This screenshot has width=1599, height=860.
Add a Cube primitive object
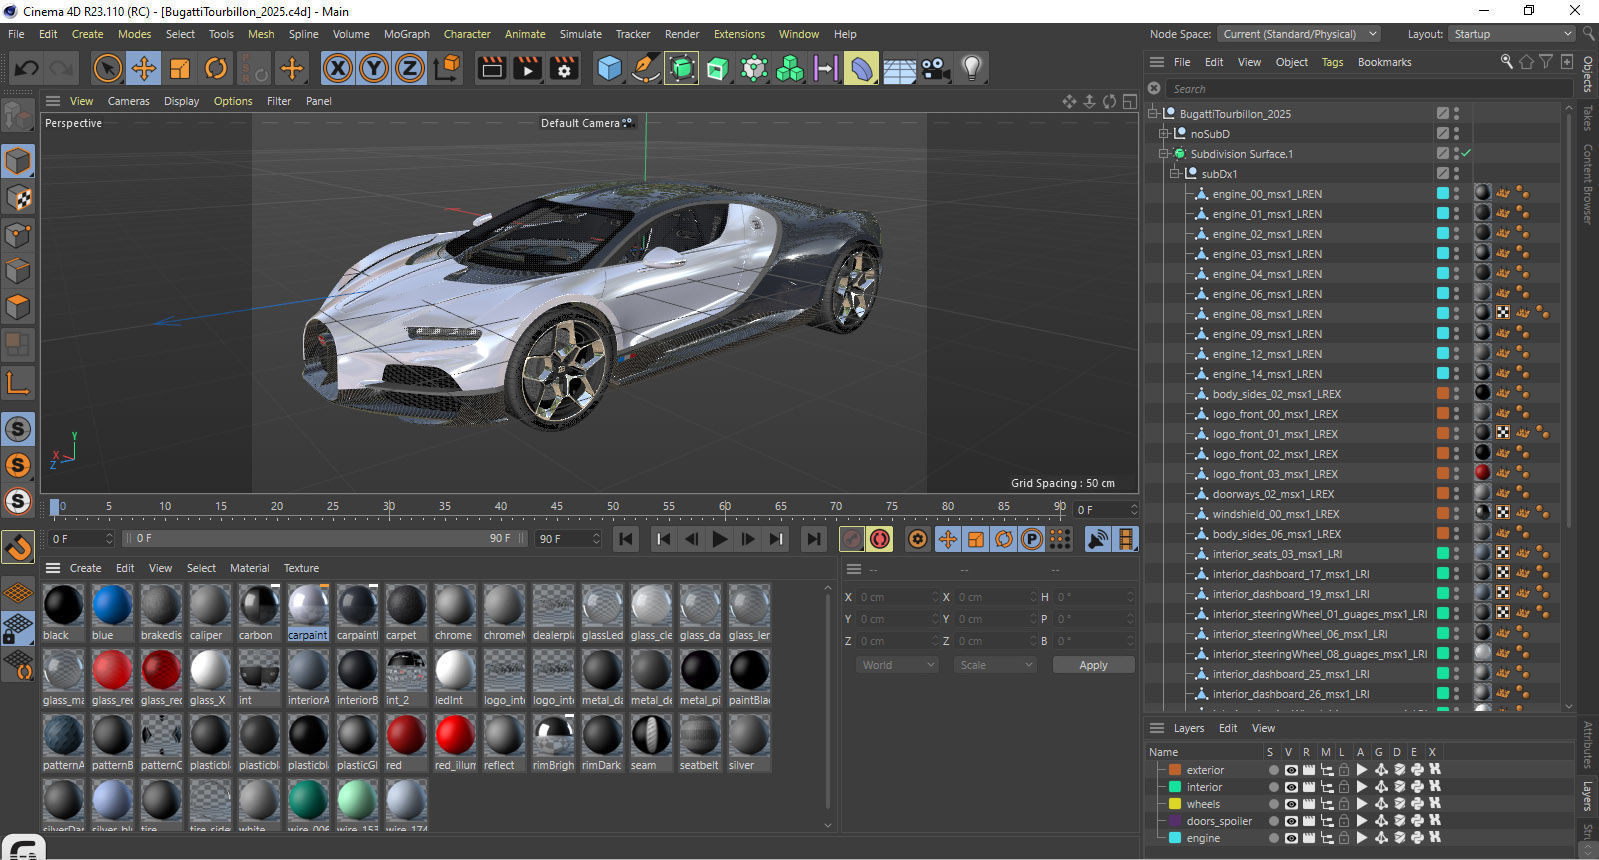[x=609, y=68]
